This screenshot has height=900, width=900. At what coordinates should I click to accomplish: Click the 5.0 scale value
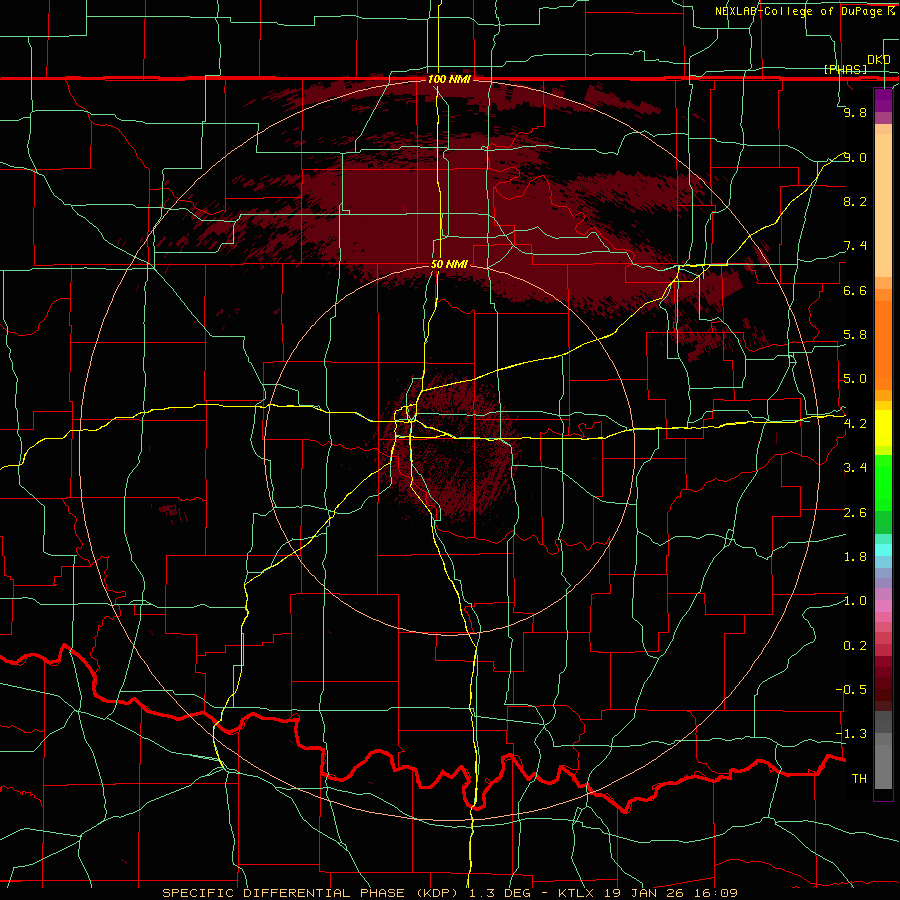[855, 379]
